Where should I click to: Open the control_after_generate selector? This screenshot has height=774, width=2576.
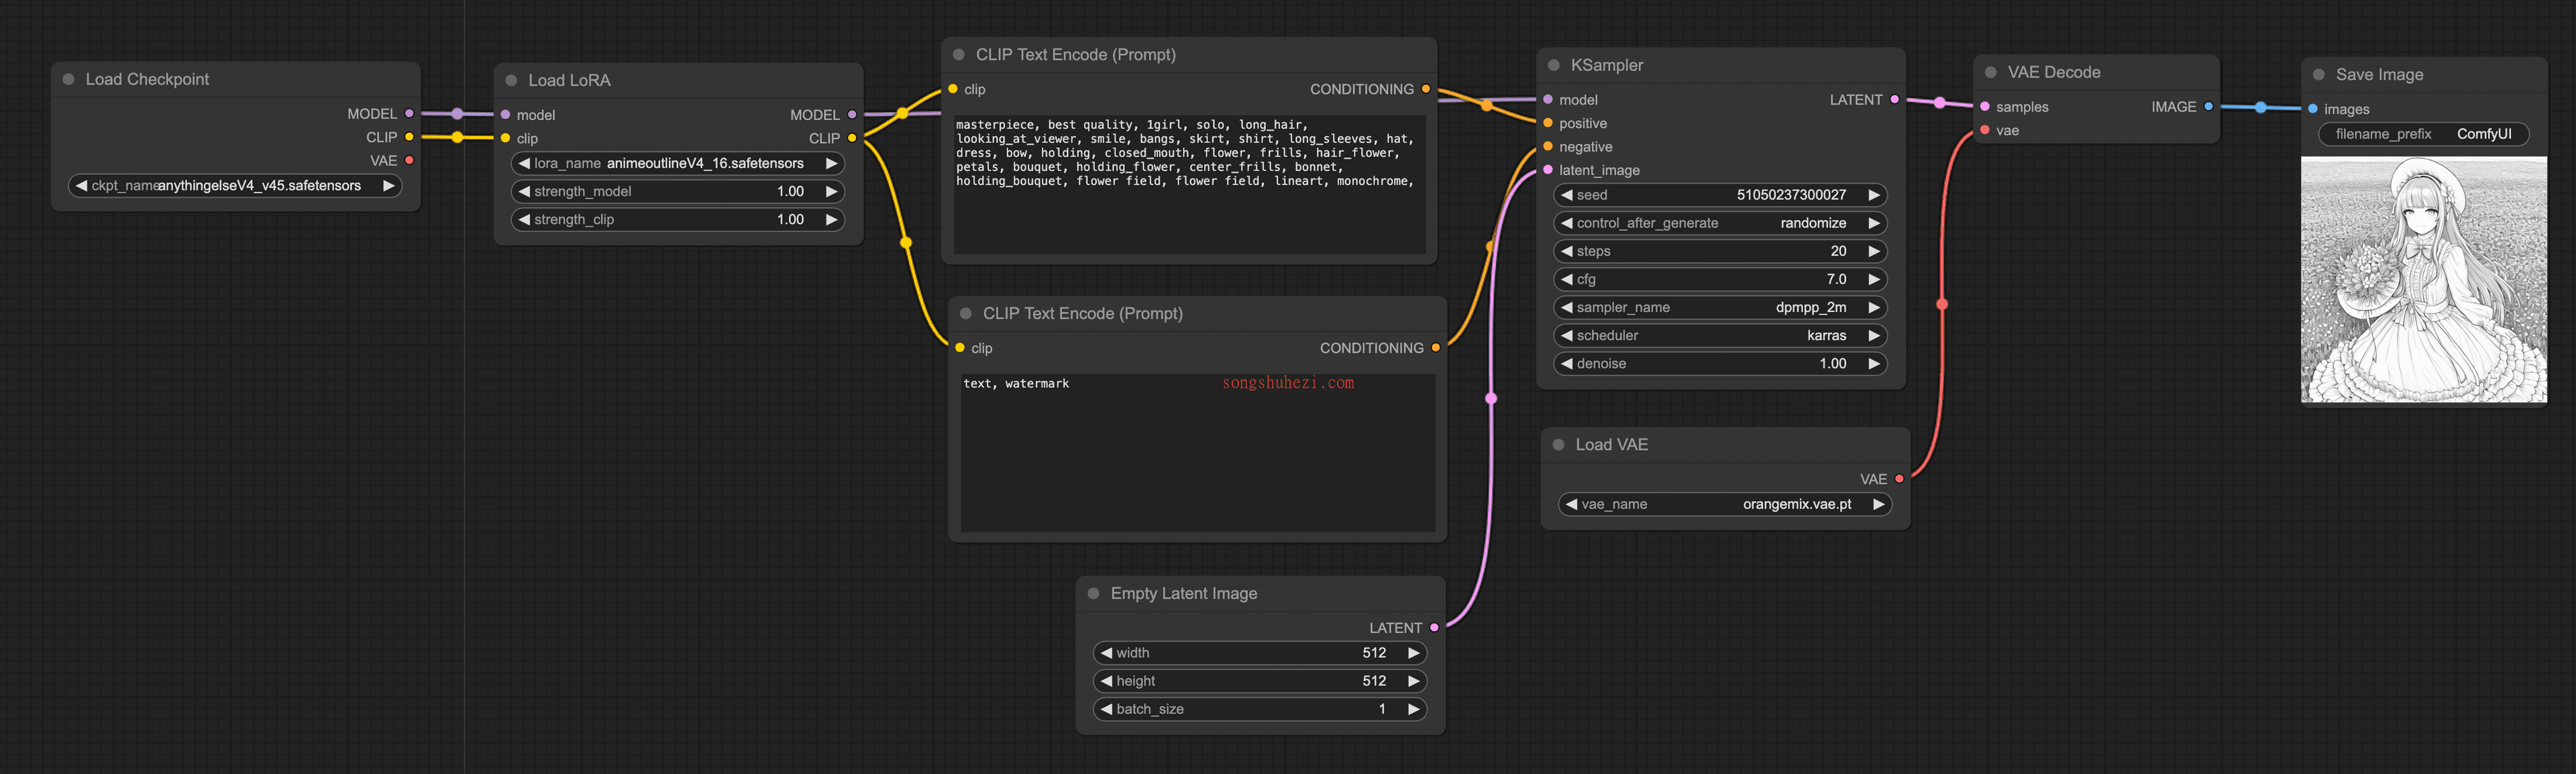click(1720, 223)
